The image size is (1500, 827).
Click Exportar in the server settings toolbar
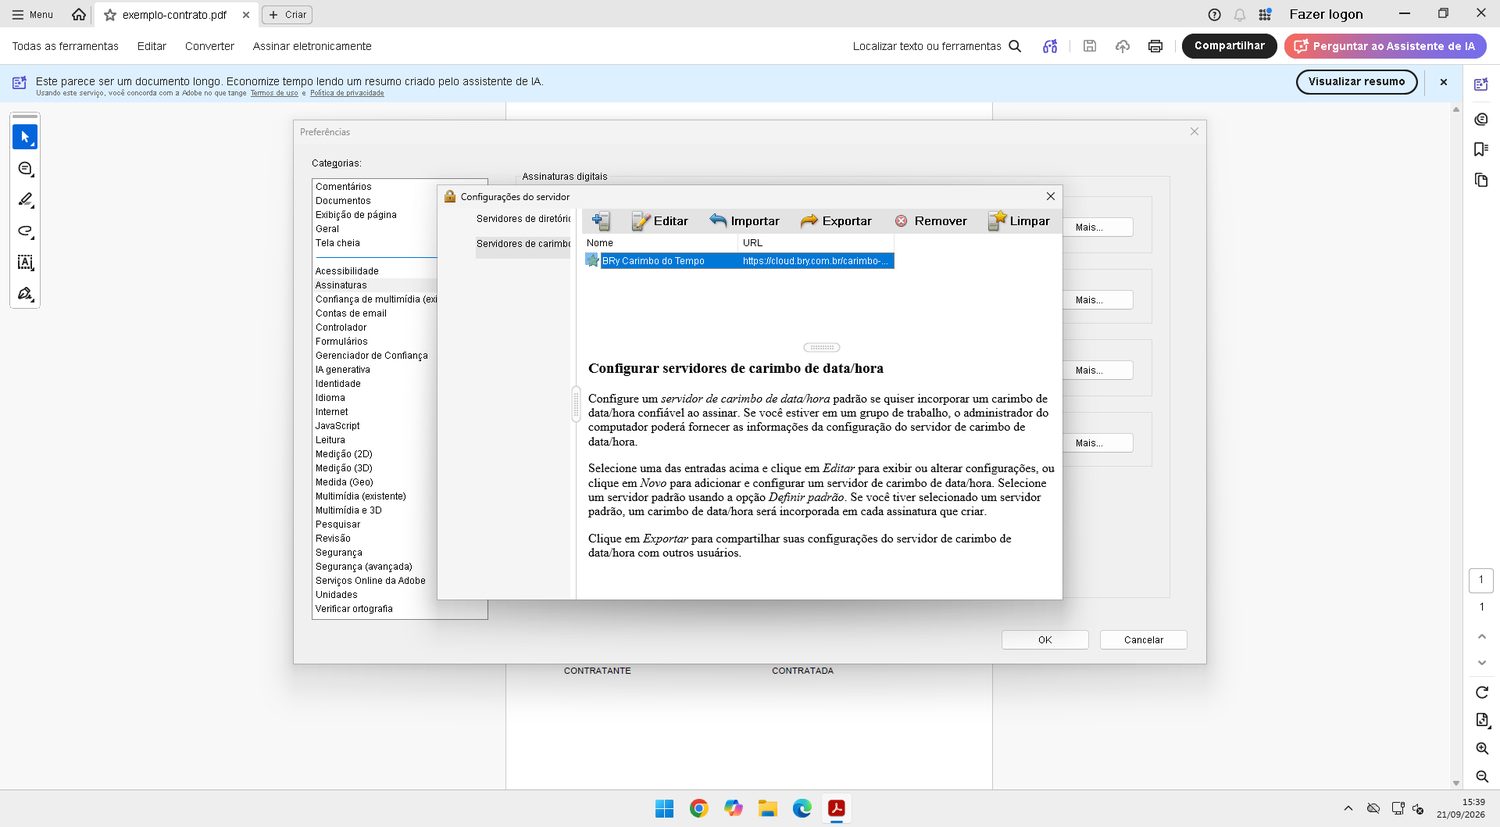(x=836, y=221)
